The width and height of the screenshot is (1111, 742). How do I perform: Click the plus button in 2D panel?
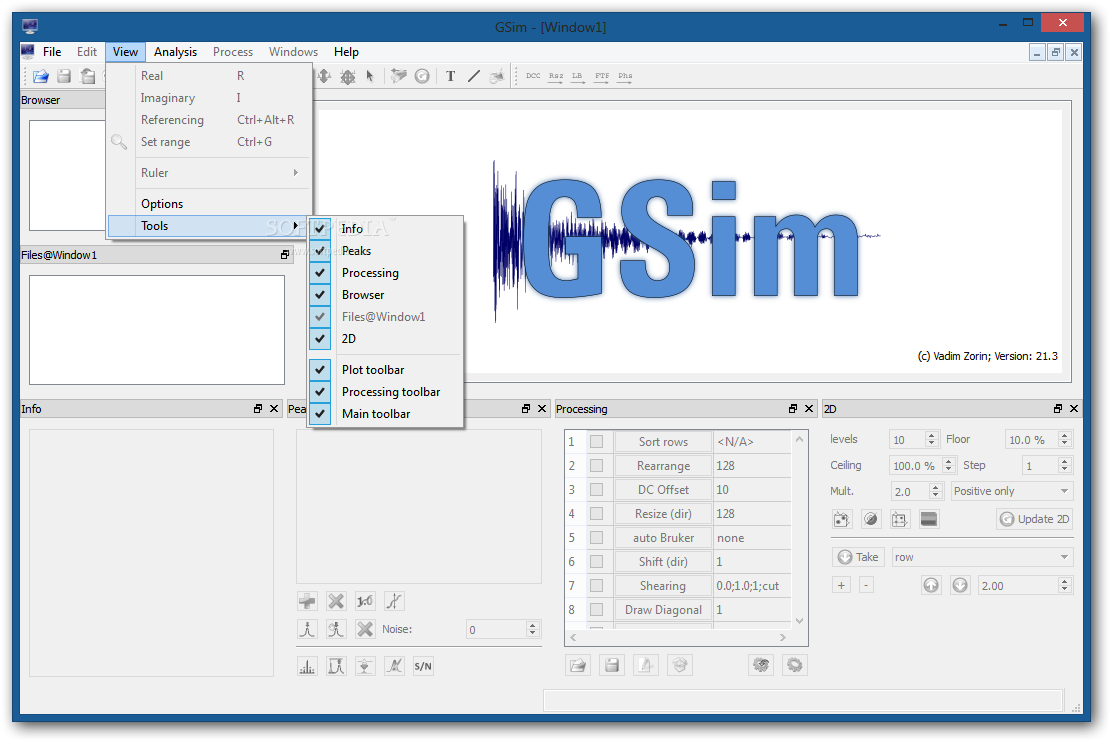(x=841, y=585)
